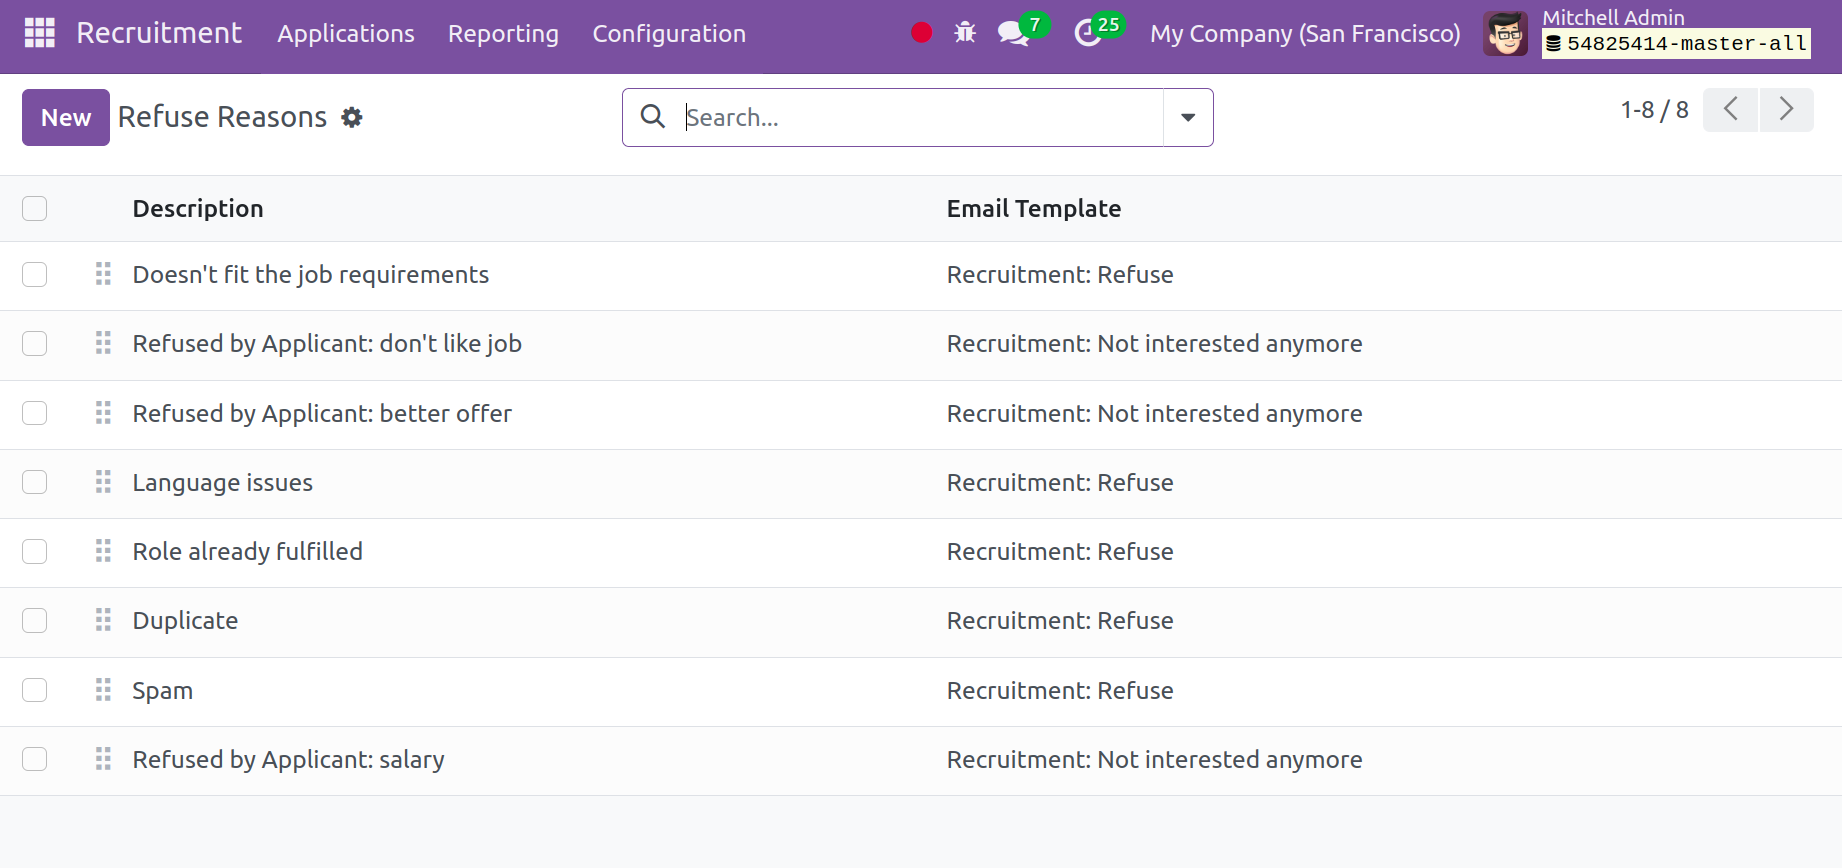Click drag handle of Refused by Applicant: better offer

click(x=103, y=413)
